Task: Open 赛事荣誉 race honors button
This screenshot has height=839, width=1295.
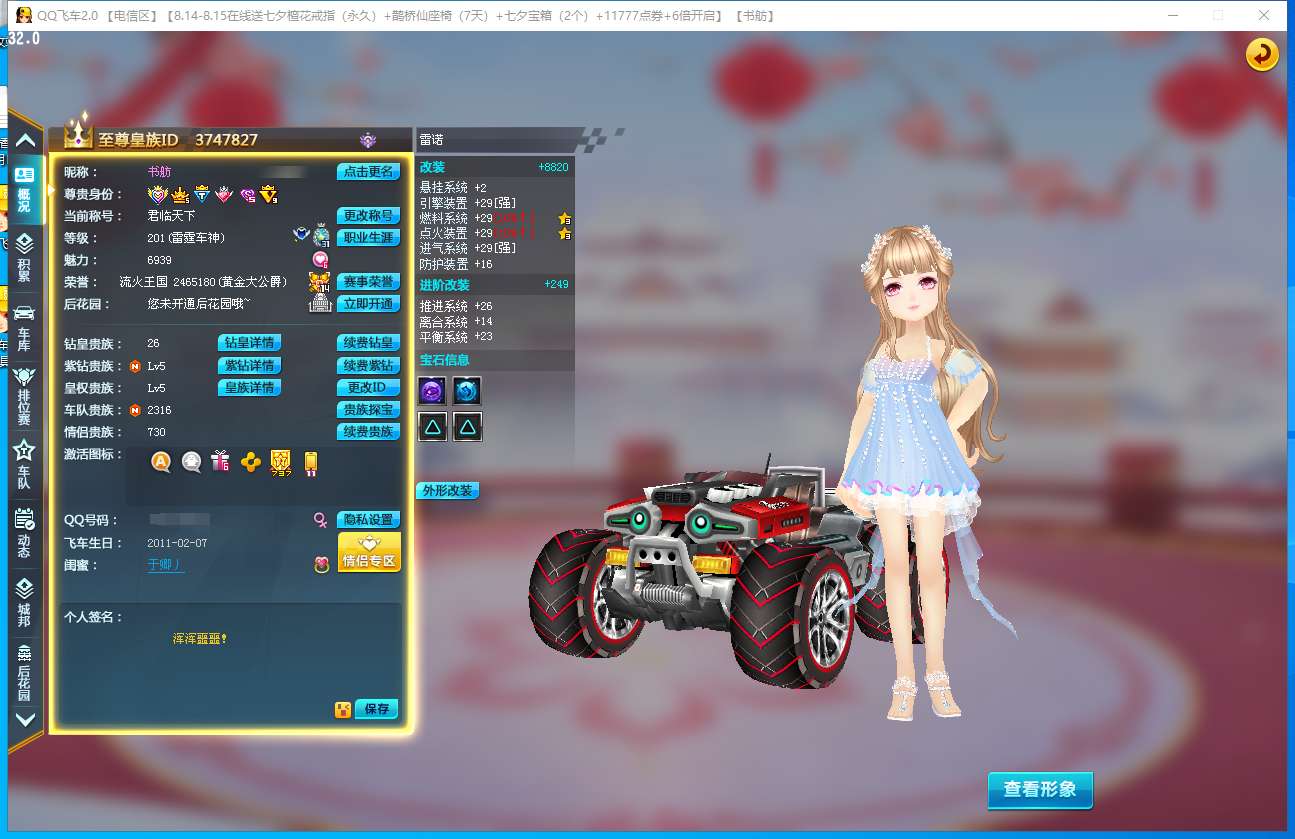Action: pos(369,282)
